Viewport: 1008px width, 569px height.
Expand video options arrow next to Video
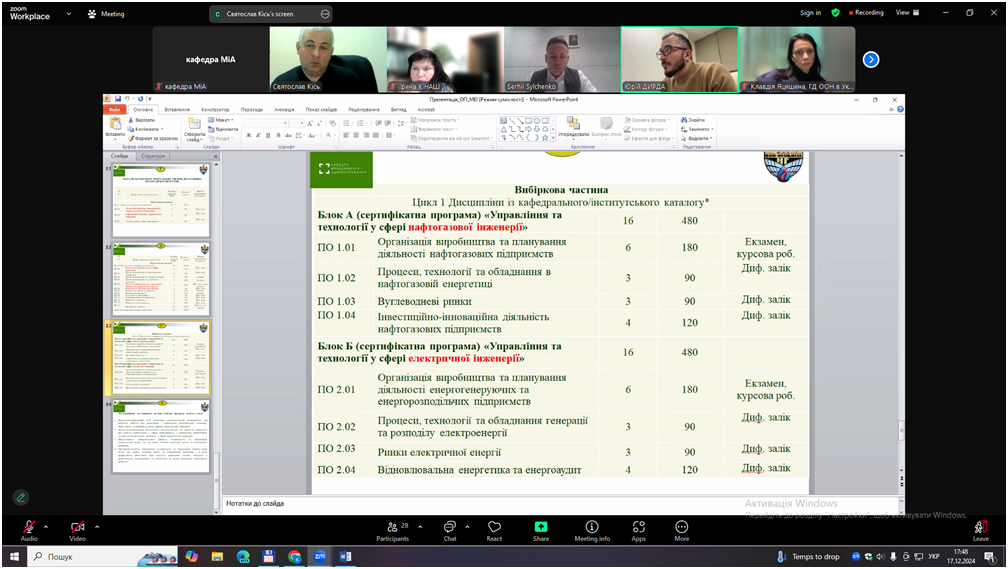coord(97,527)
